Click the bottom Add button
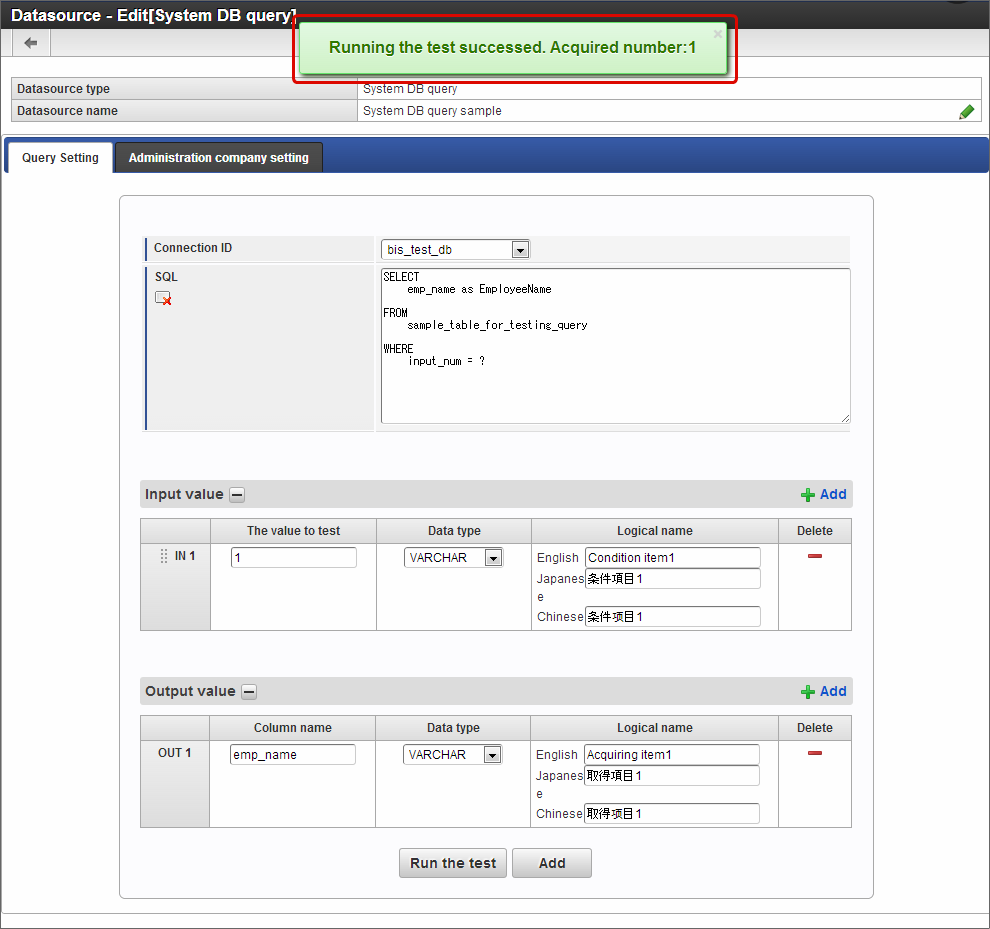990x929 pixels. pyautogui.click(x=552, y=863)
